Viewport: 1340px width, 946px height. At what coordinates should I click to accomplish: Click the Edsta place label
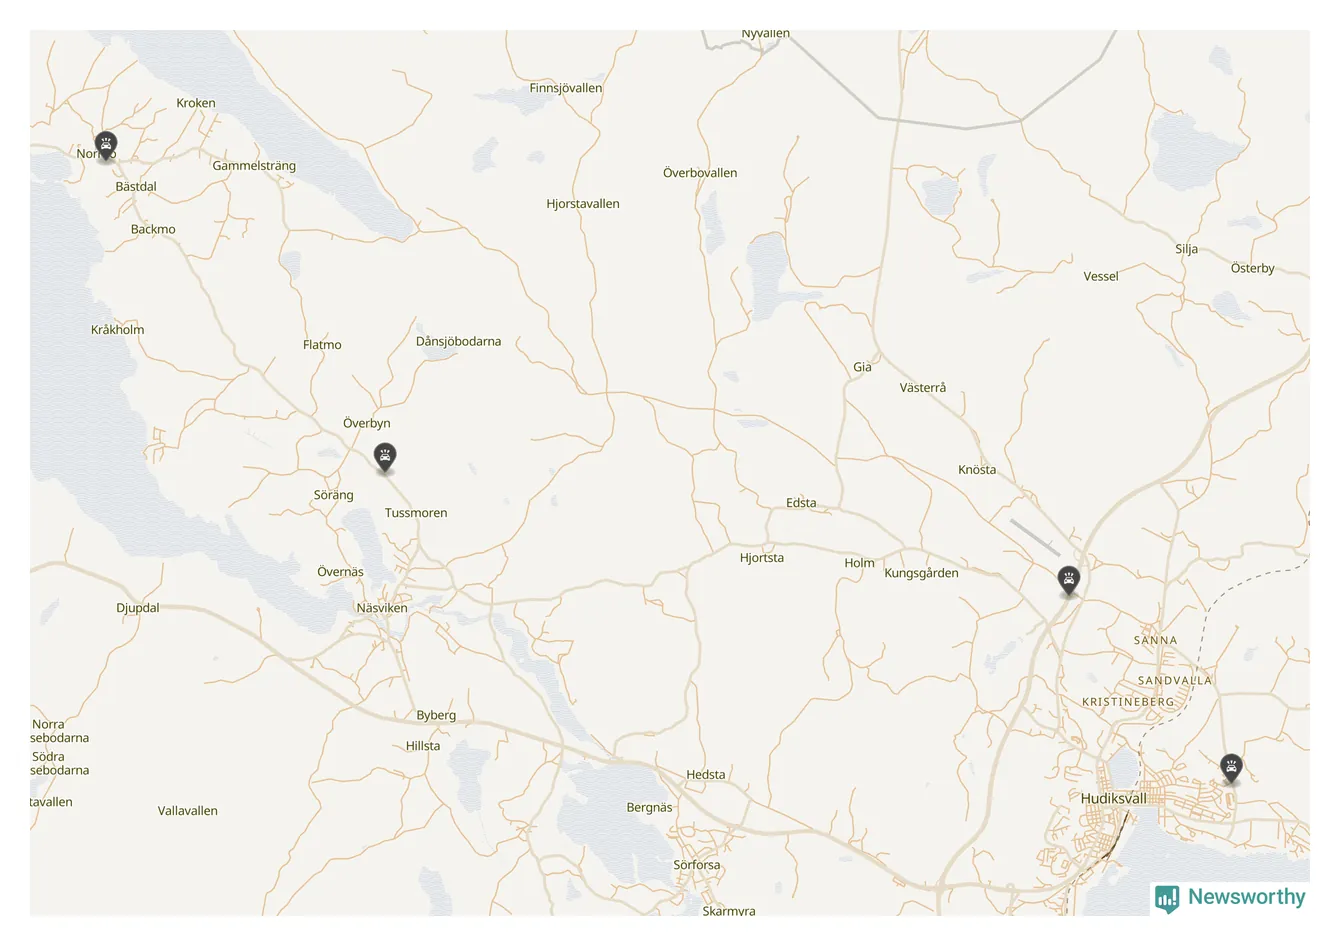801,503
